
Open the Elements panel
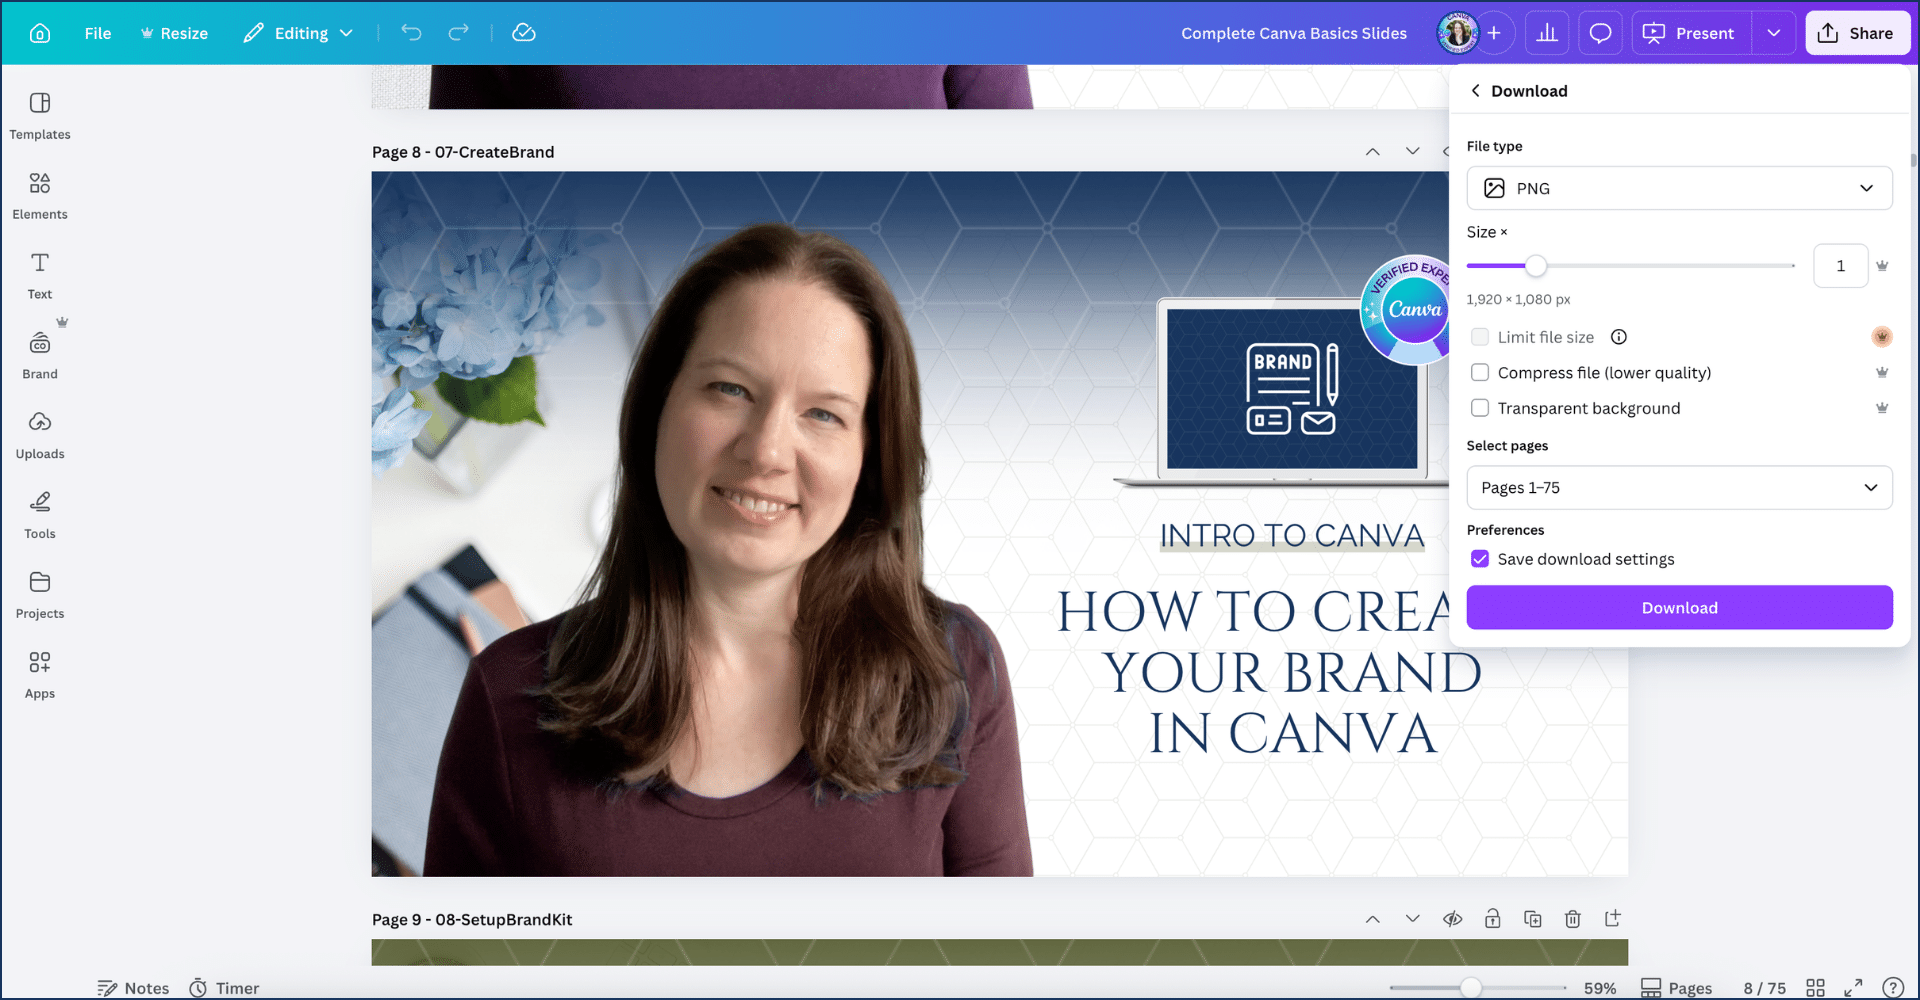tap(40, 196)
